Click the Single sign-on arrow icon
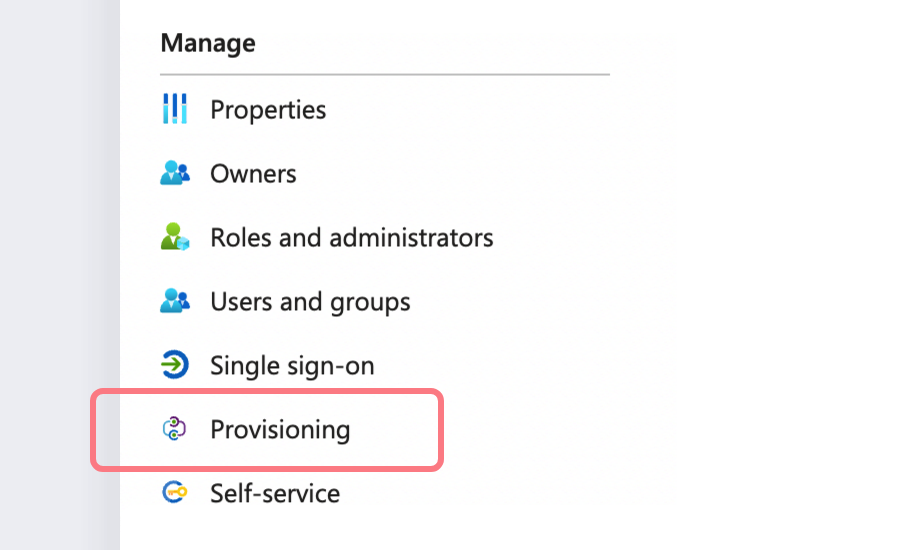This screenshot has height=550, width=912. 175,365
